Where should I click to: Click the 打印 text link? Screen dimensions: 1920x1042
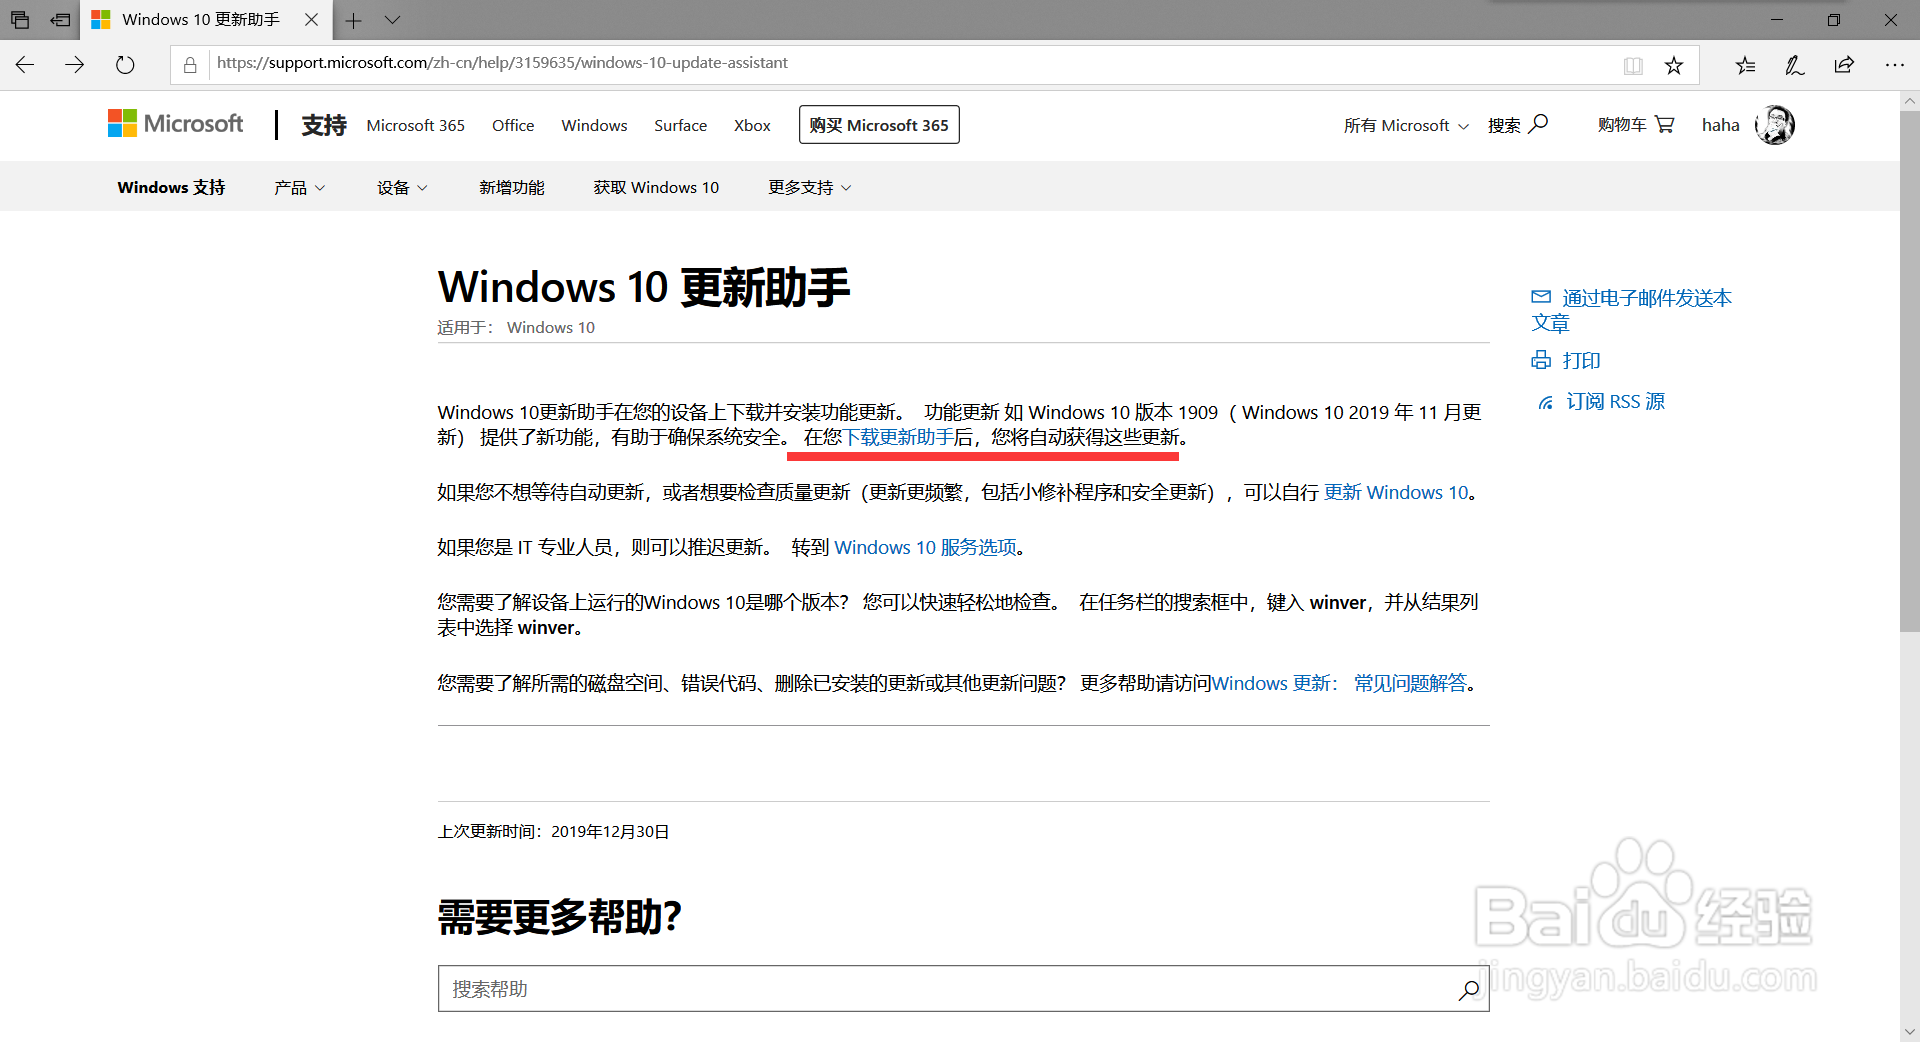pos(1581,360)
